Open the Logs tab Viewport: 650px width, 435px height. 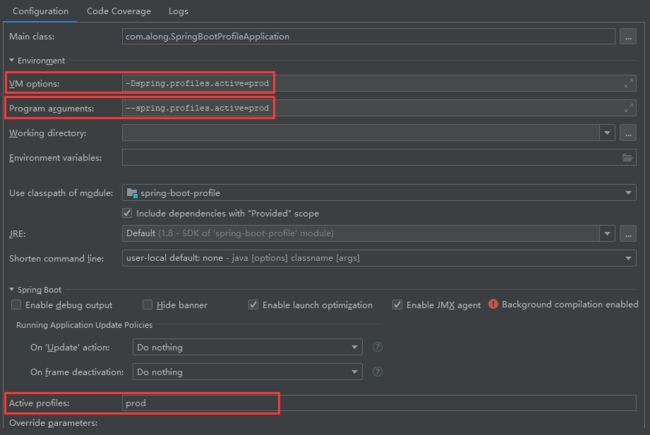pyautogui.click(x=178, y=11)
